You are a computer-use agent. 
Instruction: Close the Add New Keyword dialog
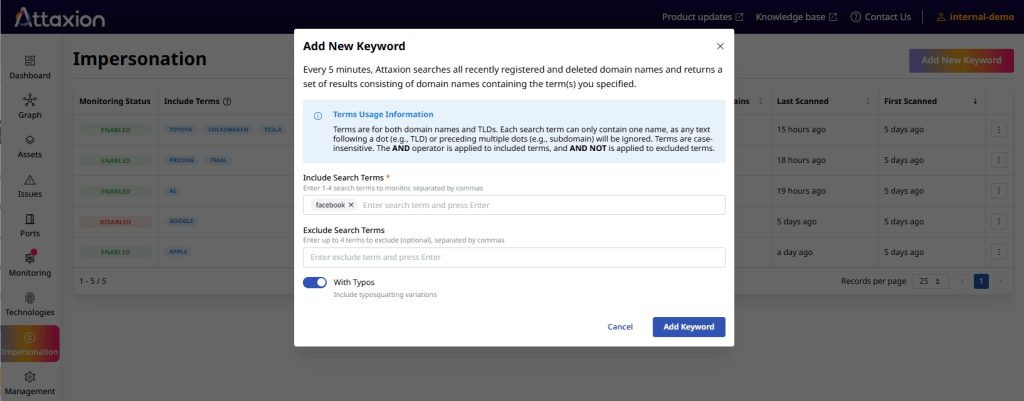coord(720,46)
